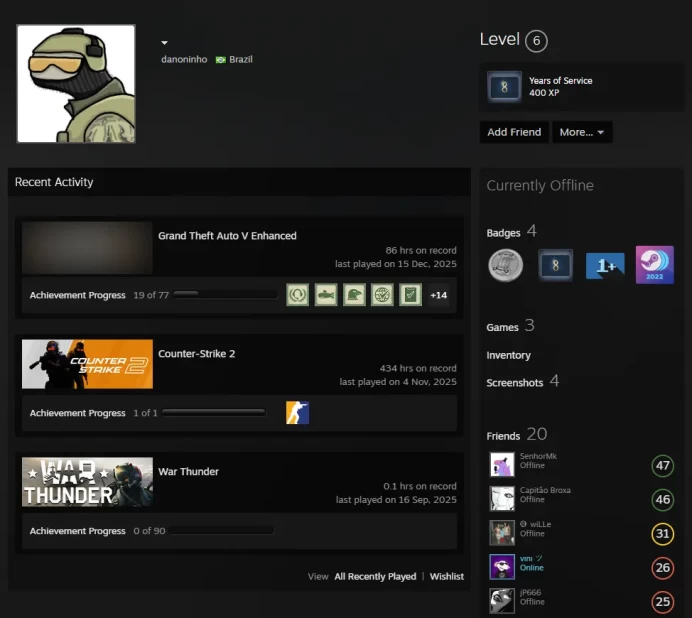Click the Brazil flag icon
This screenshot has width=692, height=618.
pos(220,60)
